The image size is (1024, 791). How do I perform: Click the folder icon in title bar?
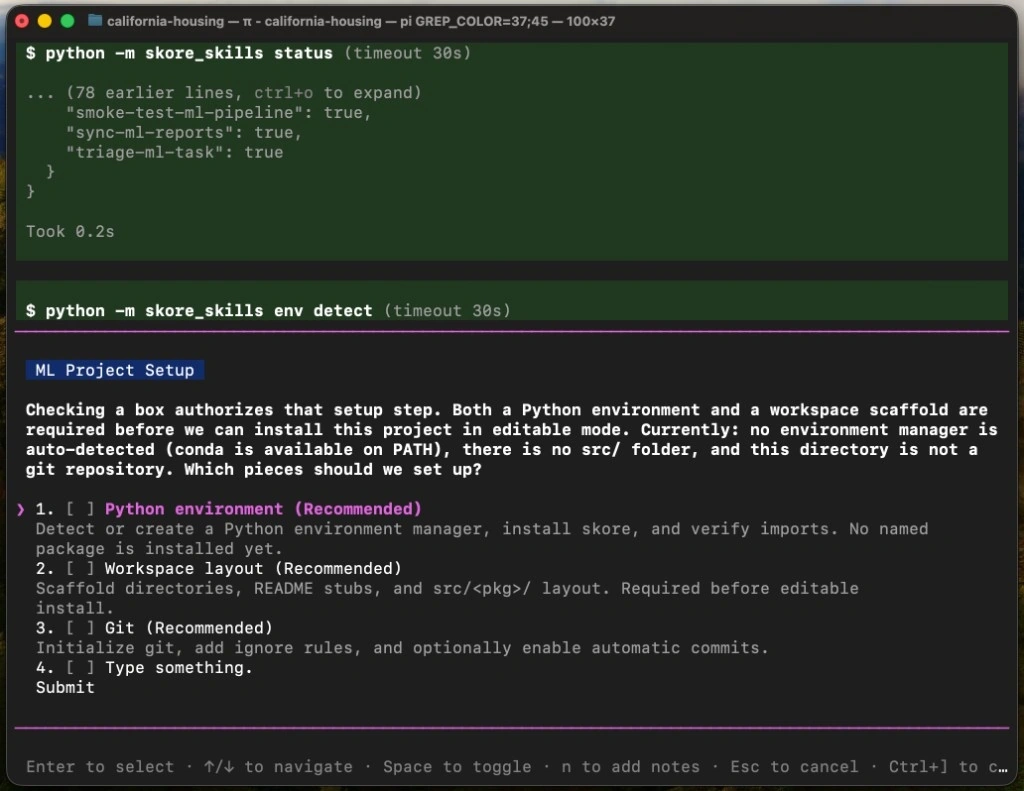click(x=95, y=21)
